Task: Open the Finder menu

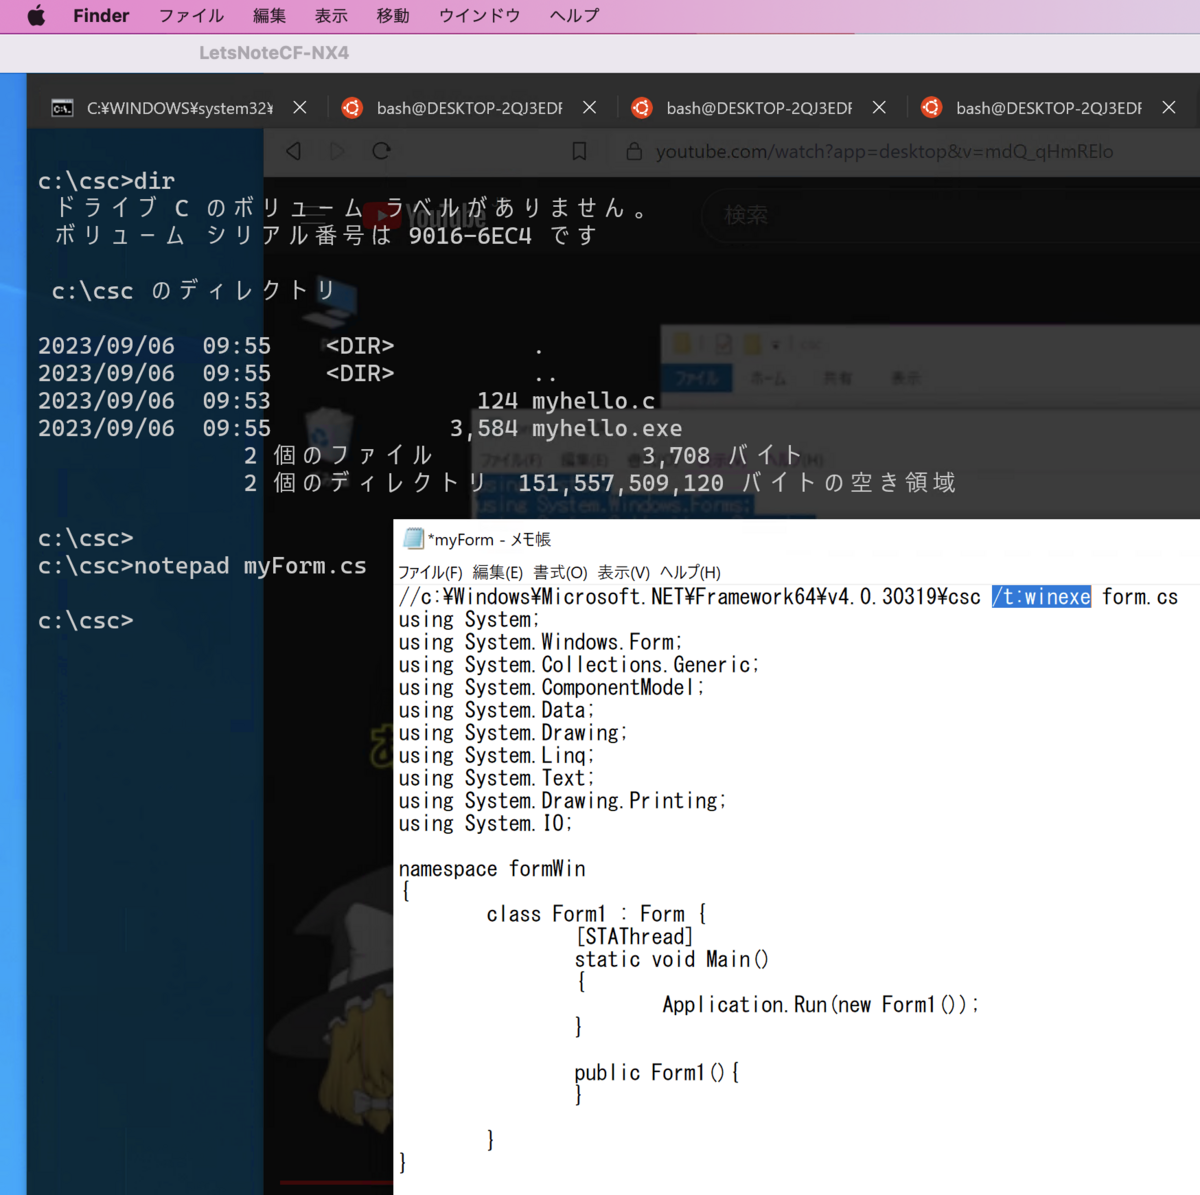Action: (x=101, y=15)
